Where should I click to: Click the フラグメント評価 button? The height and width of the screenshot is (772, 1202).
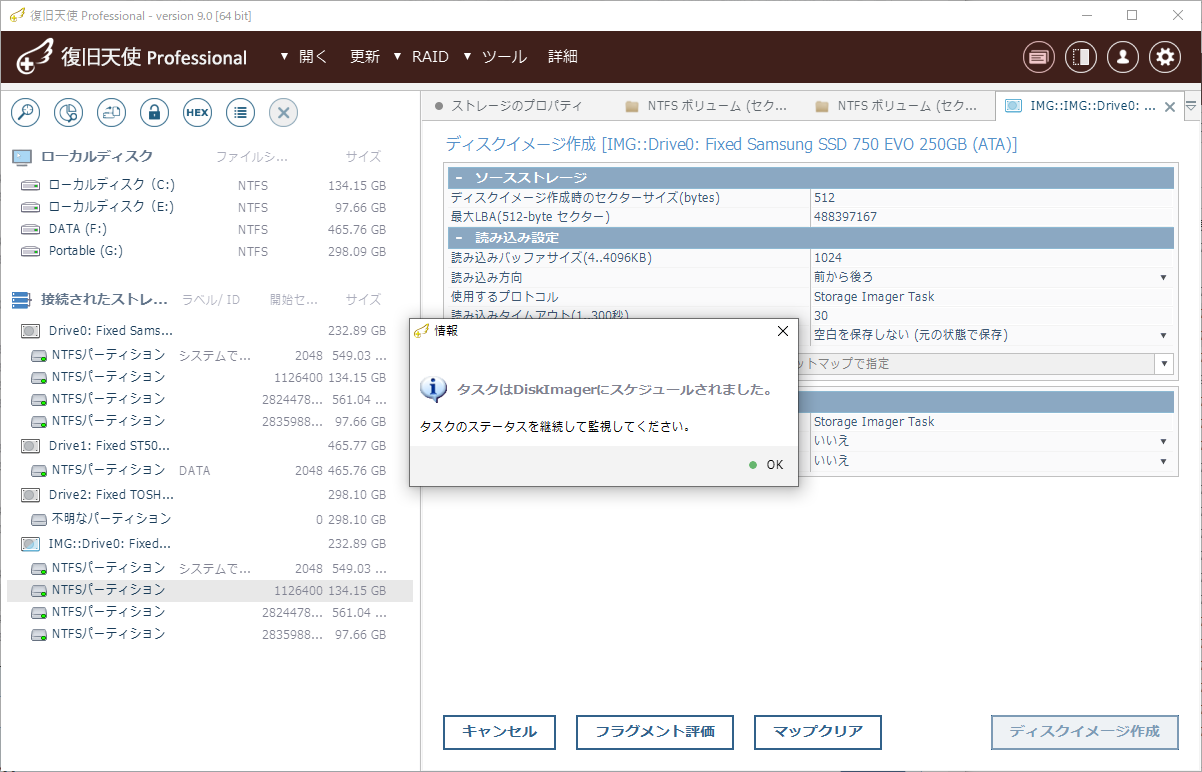(655, 732)
